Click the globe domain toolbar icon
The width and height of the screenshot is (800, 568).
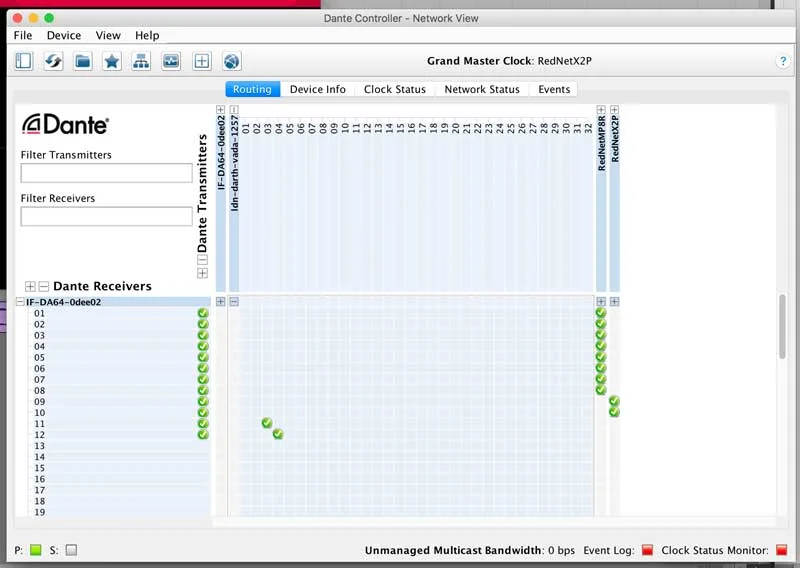232,61
